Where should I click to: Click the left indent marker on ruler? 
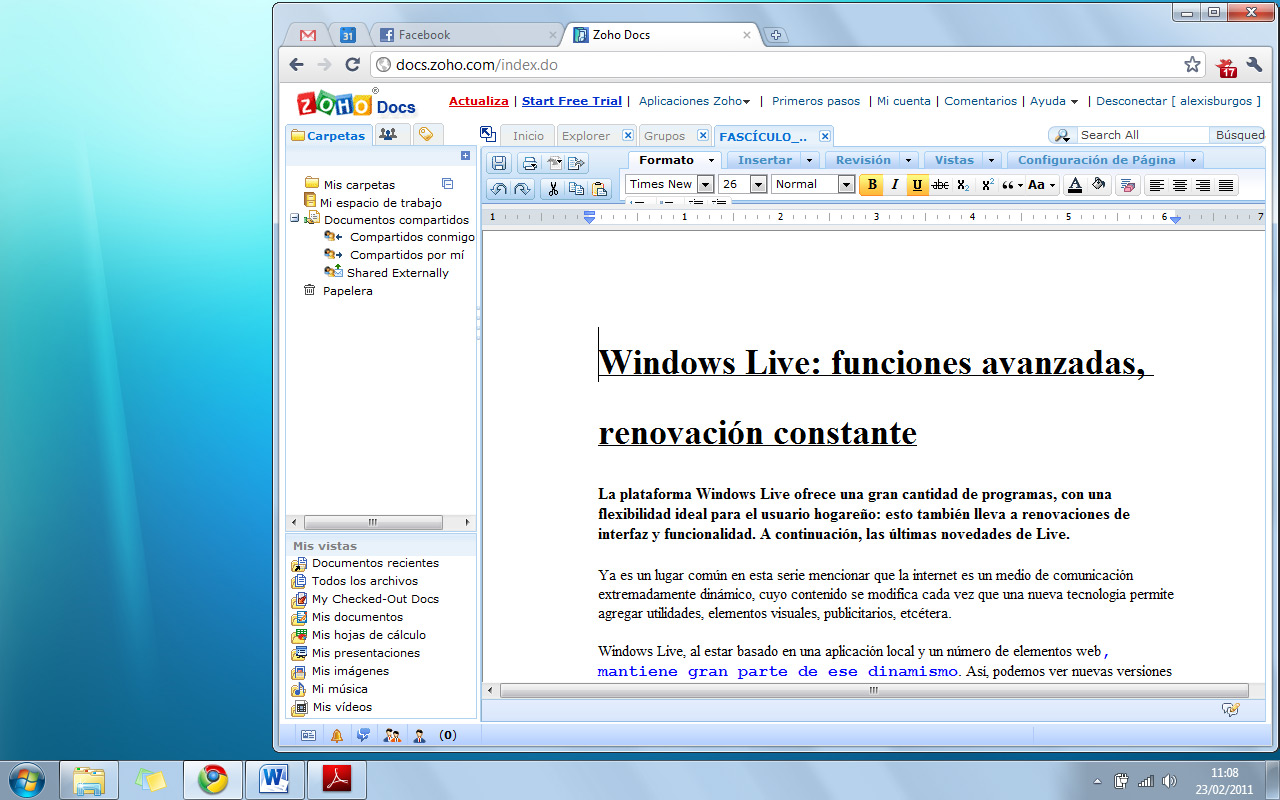(590, 217)
